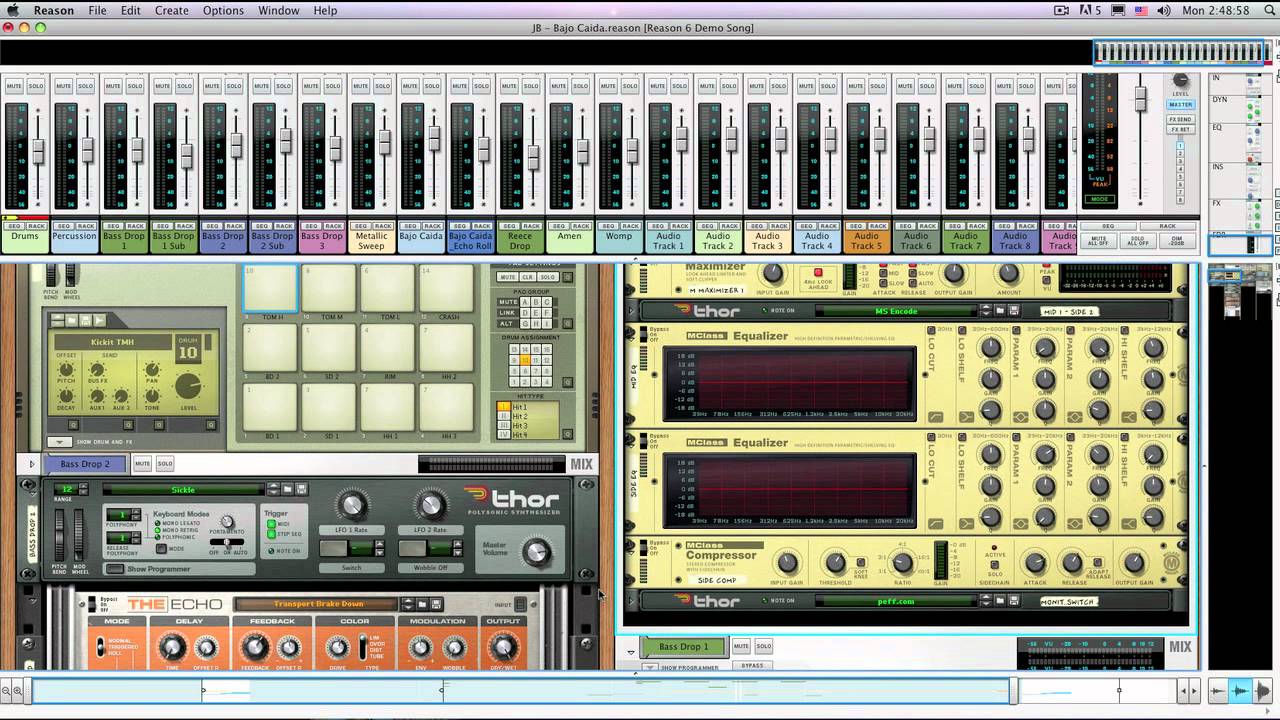Step through Thor Sickle patch selector arrows
This screenshot has height=720, width=1280.
tap(273, 489)
